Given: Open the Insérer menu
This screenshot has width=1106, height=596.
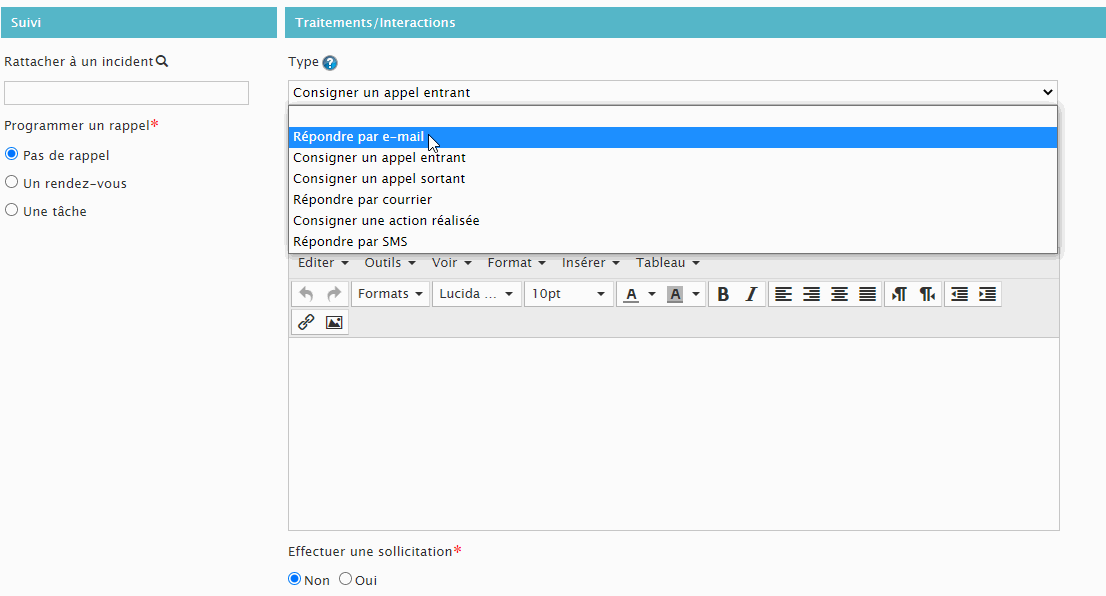Looking at the screenshot, I should click(590, 263).
